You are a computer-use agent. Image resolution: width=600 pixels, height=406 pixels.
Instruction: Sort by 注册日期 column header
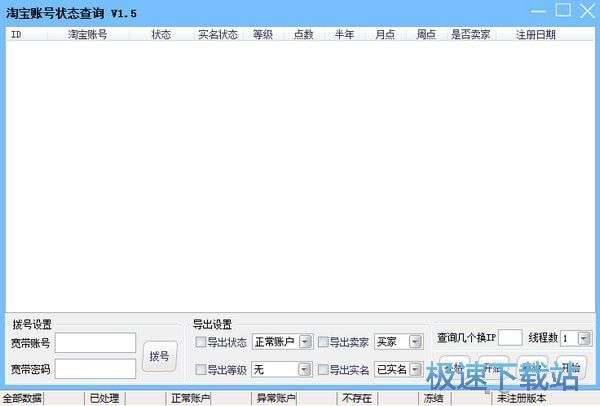[x=535, y=34]
